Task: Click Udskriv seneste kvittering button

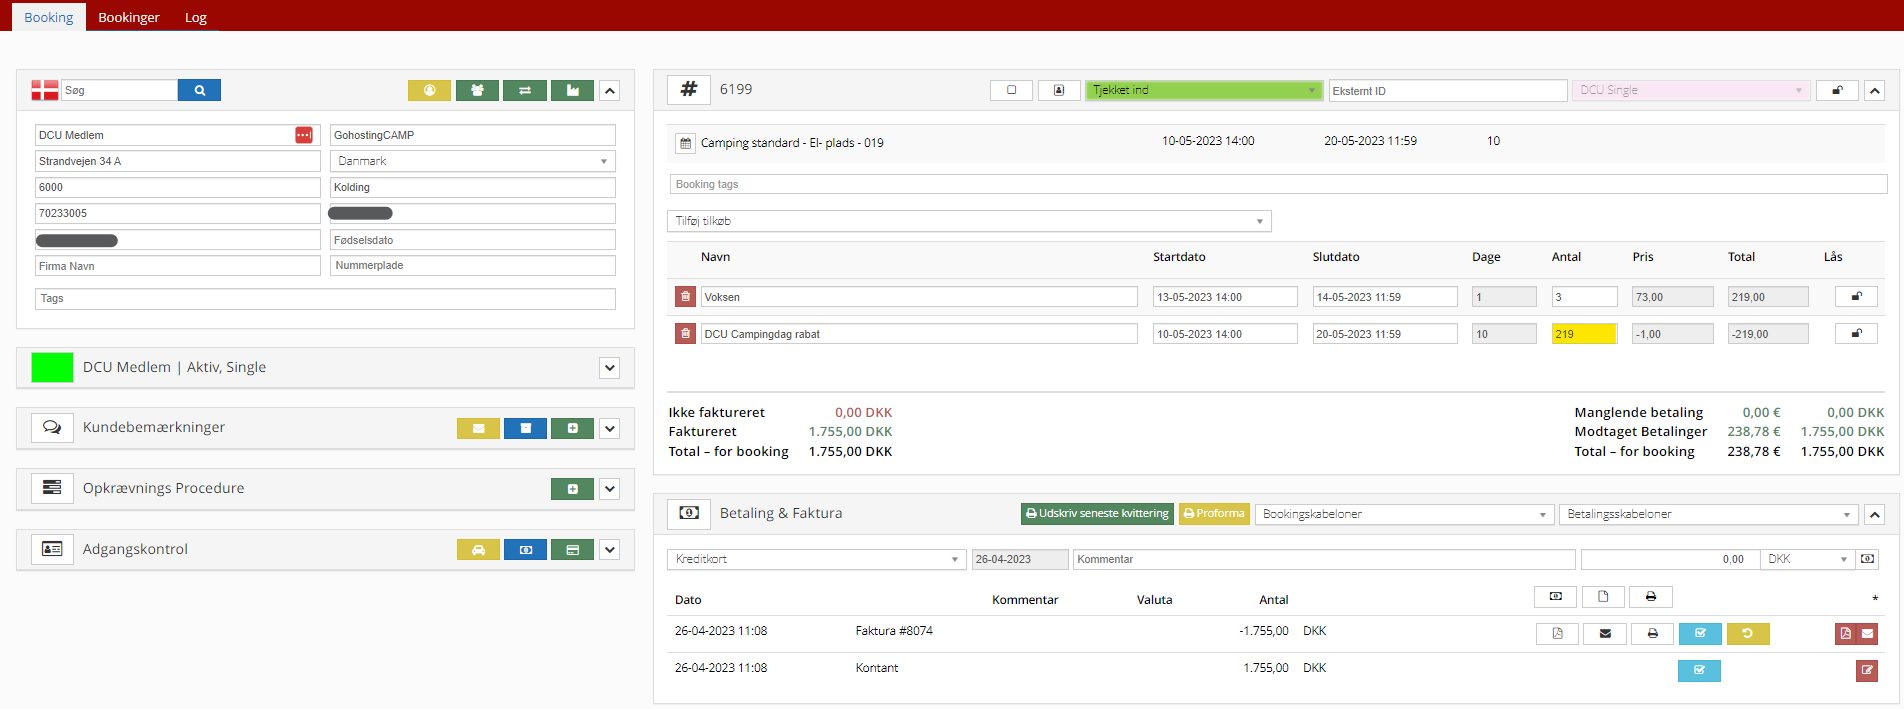Action: tap(1097, 514)
